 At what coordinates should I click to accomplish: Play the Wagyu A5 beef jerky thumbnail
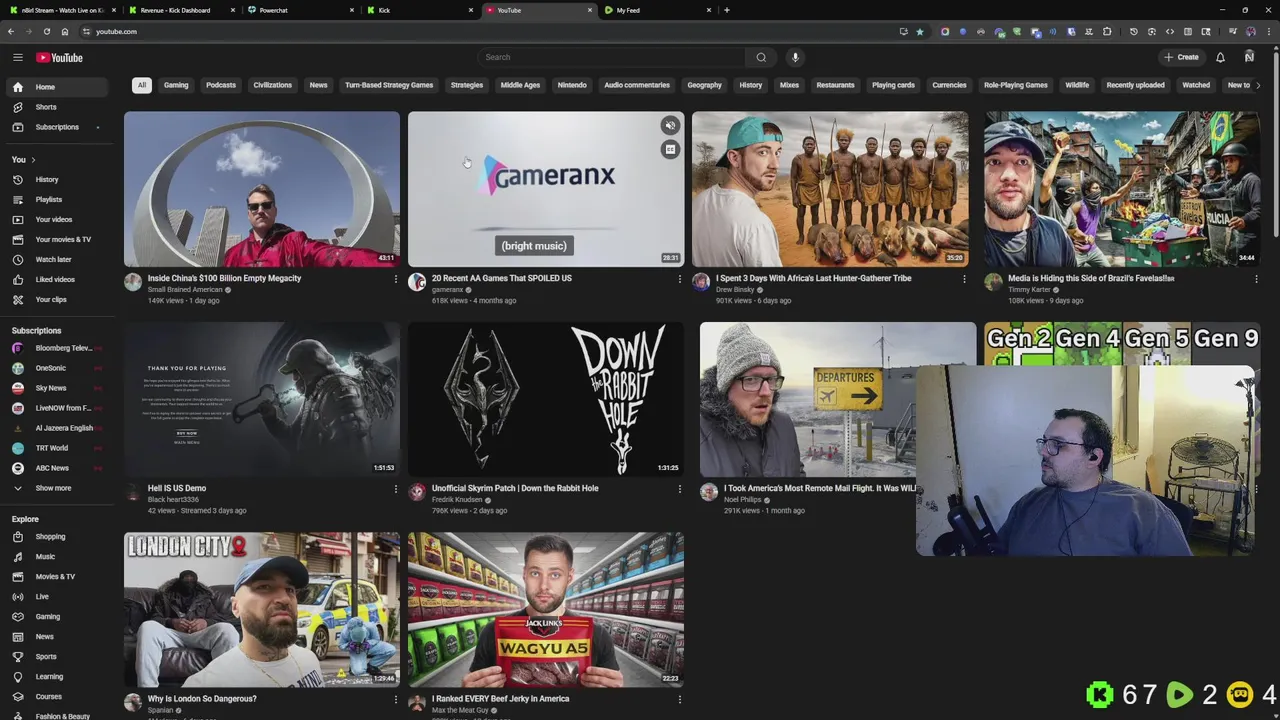546,609
